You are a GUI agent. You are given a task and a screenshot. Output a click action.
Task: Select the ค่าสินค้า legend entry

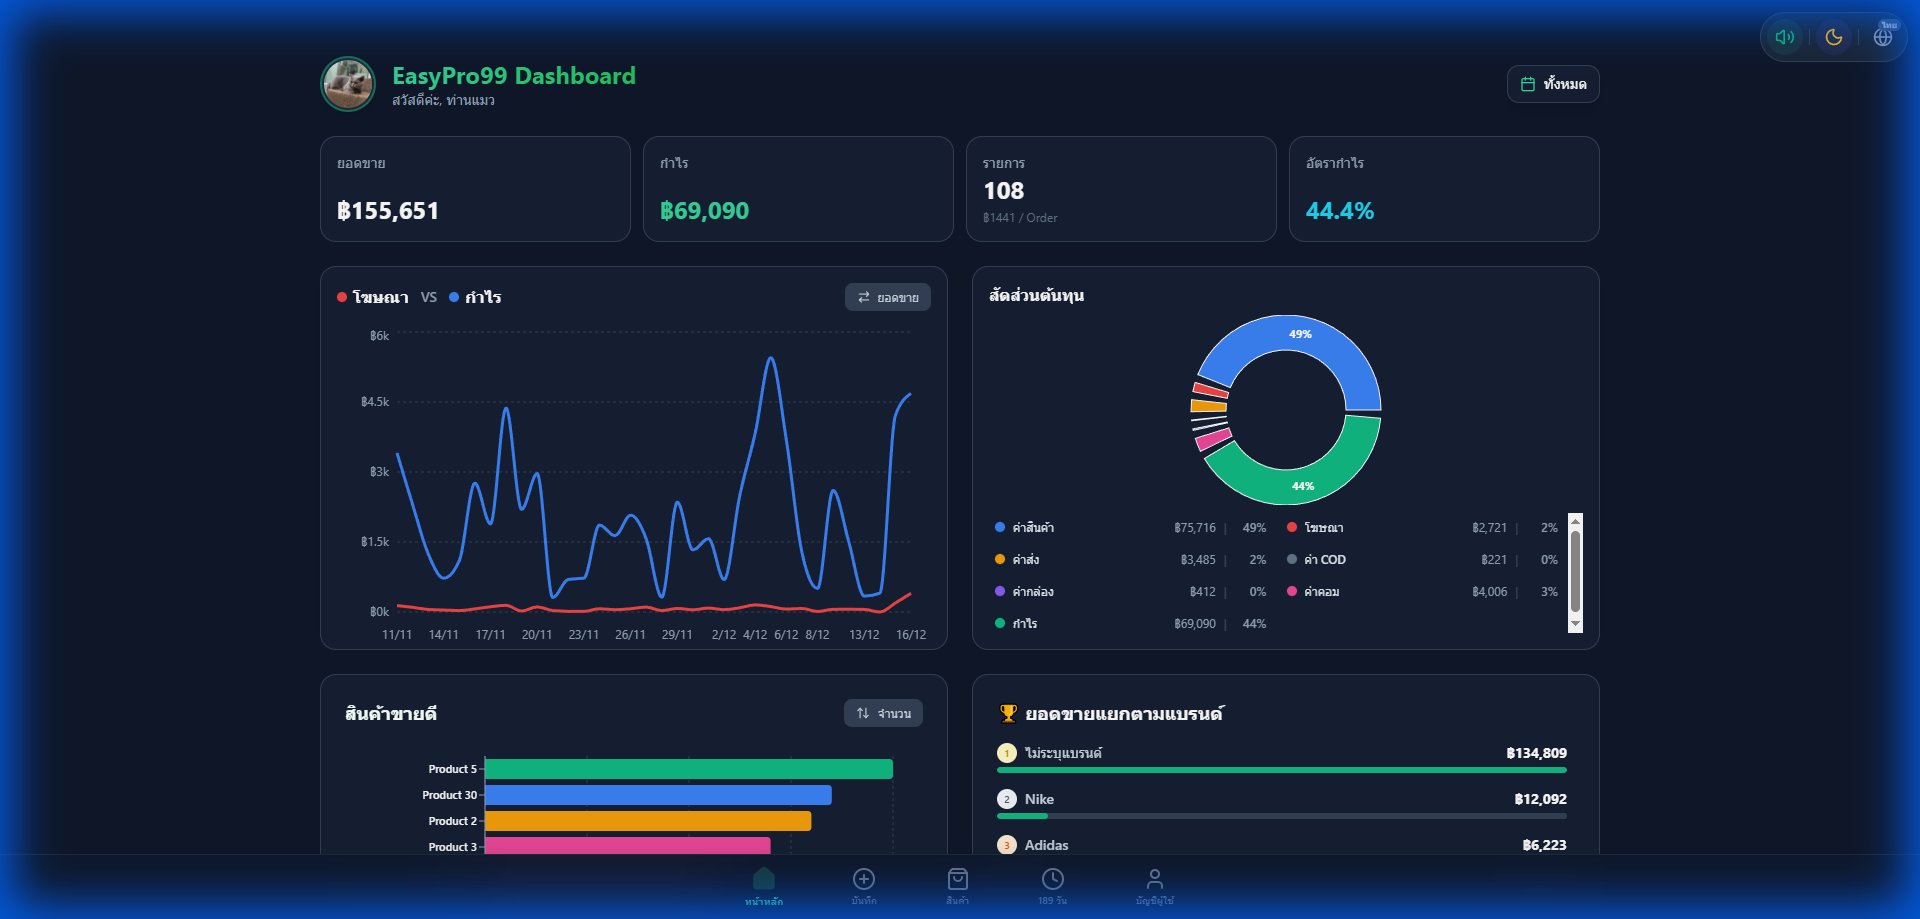(1032, 528)
